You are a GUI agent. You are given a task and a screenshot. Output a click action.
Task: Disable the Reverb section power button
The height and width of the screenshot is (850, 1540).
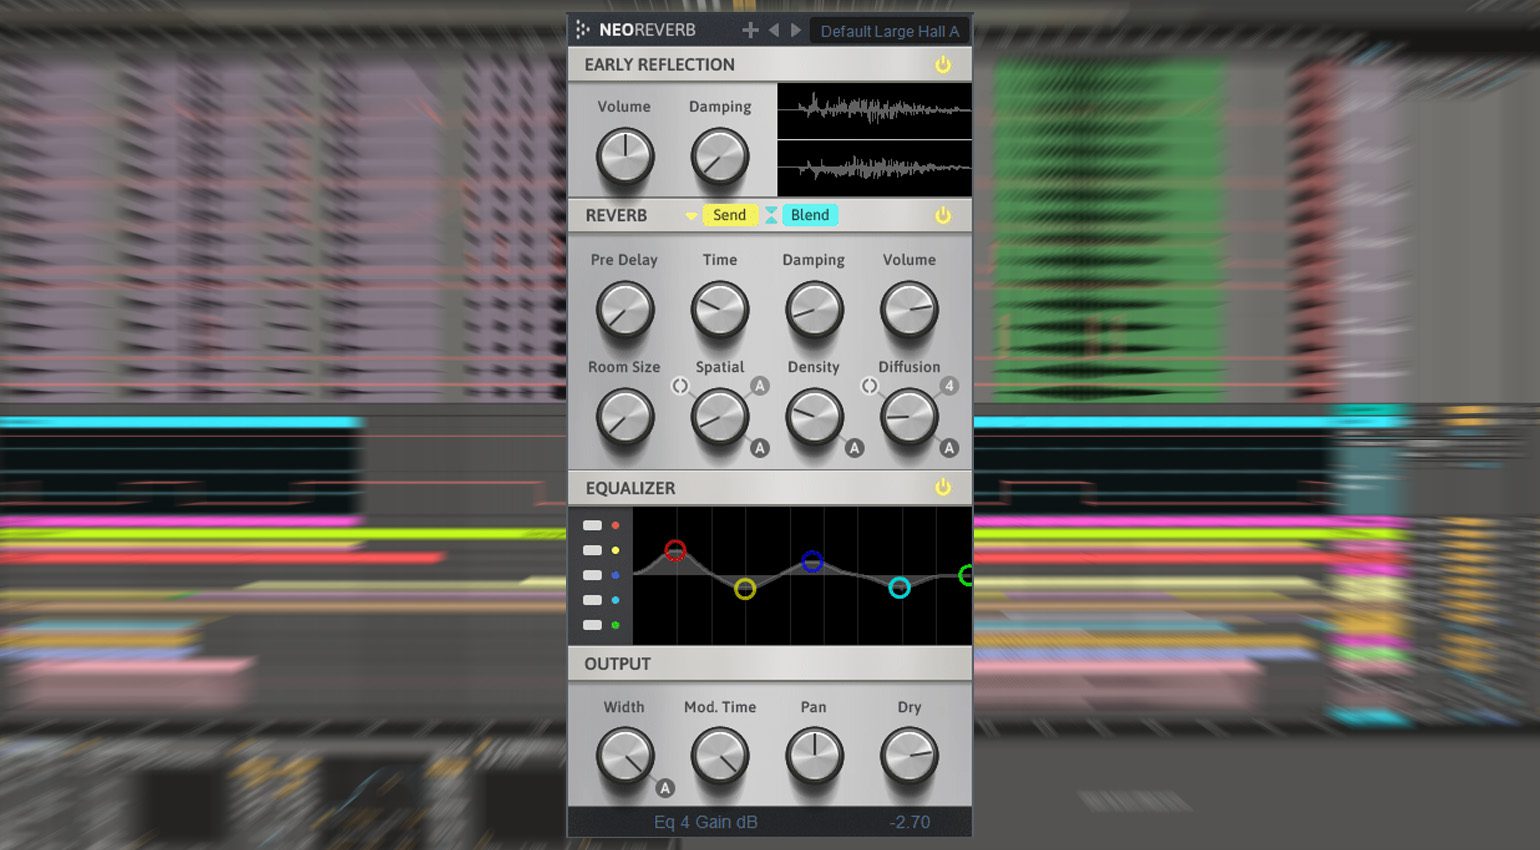pos(942,216)
